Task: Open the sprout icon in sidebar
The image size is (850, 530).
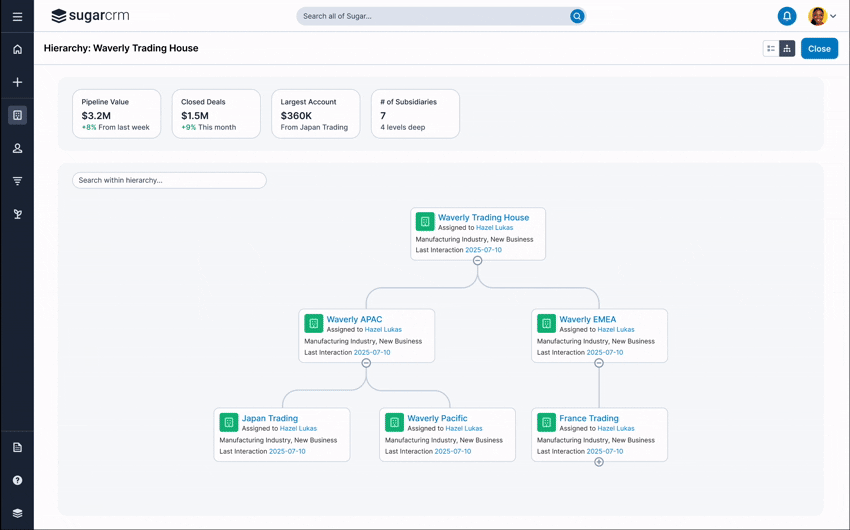Action: [x=17, y=214]
